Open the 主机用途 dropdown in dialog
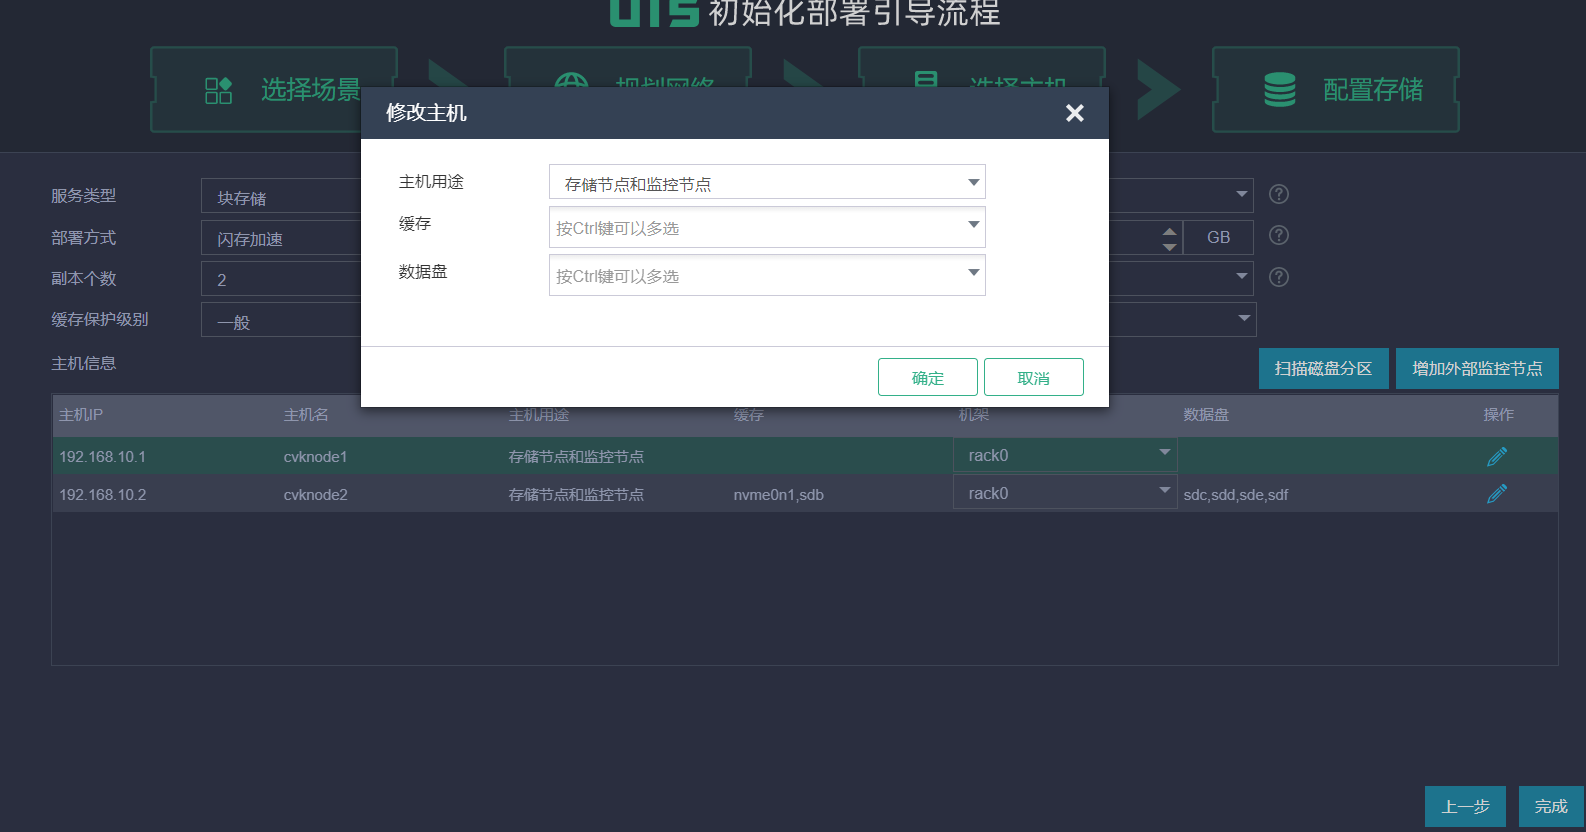 767,182
